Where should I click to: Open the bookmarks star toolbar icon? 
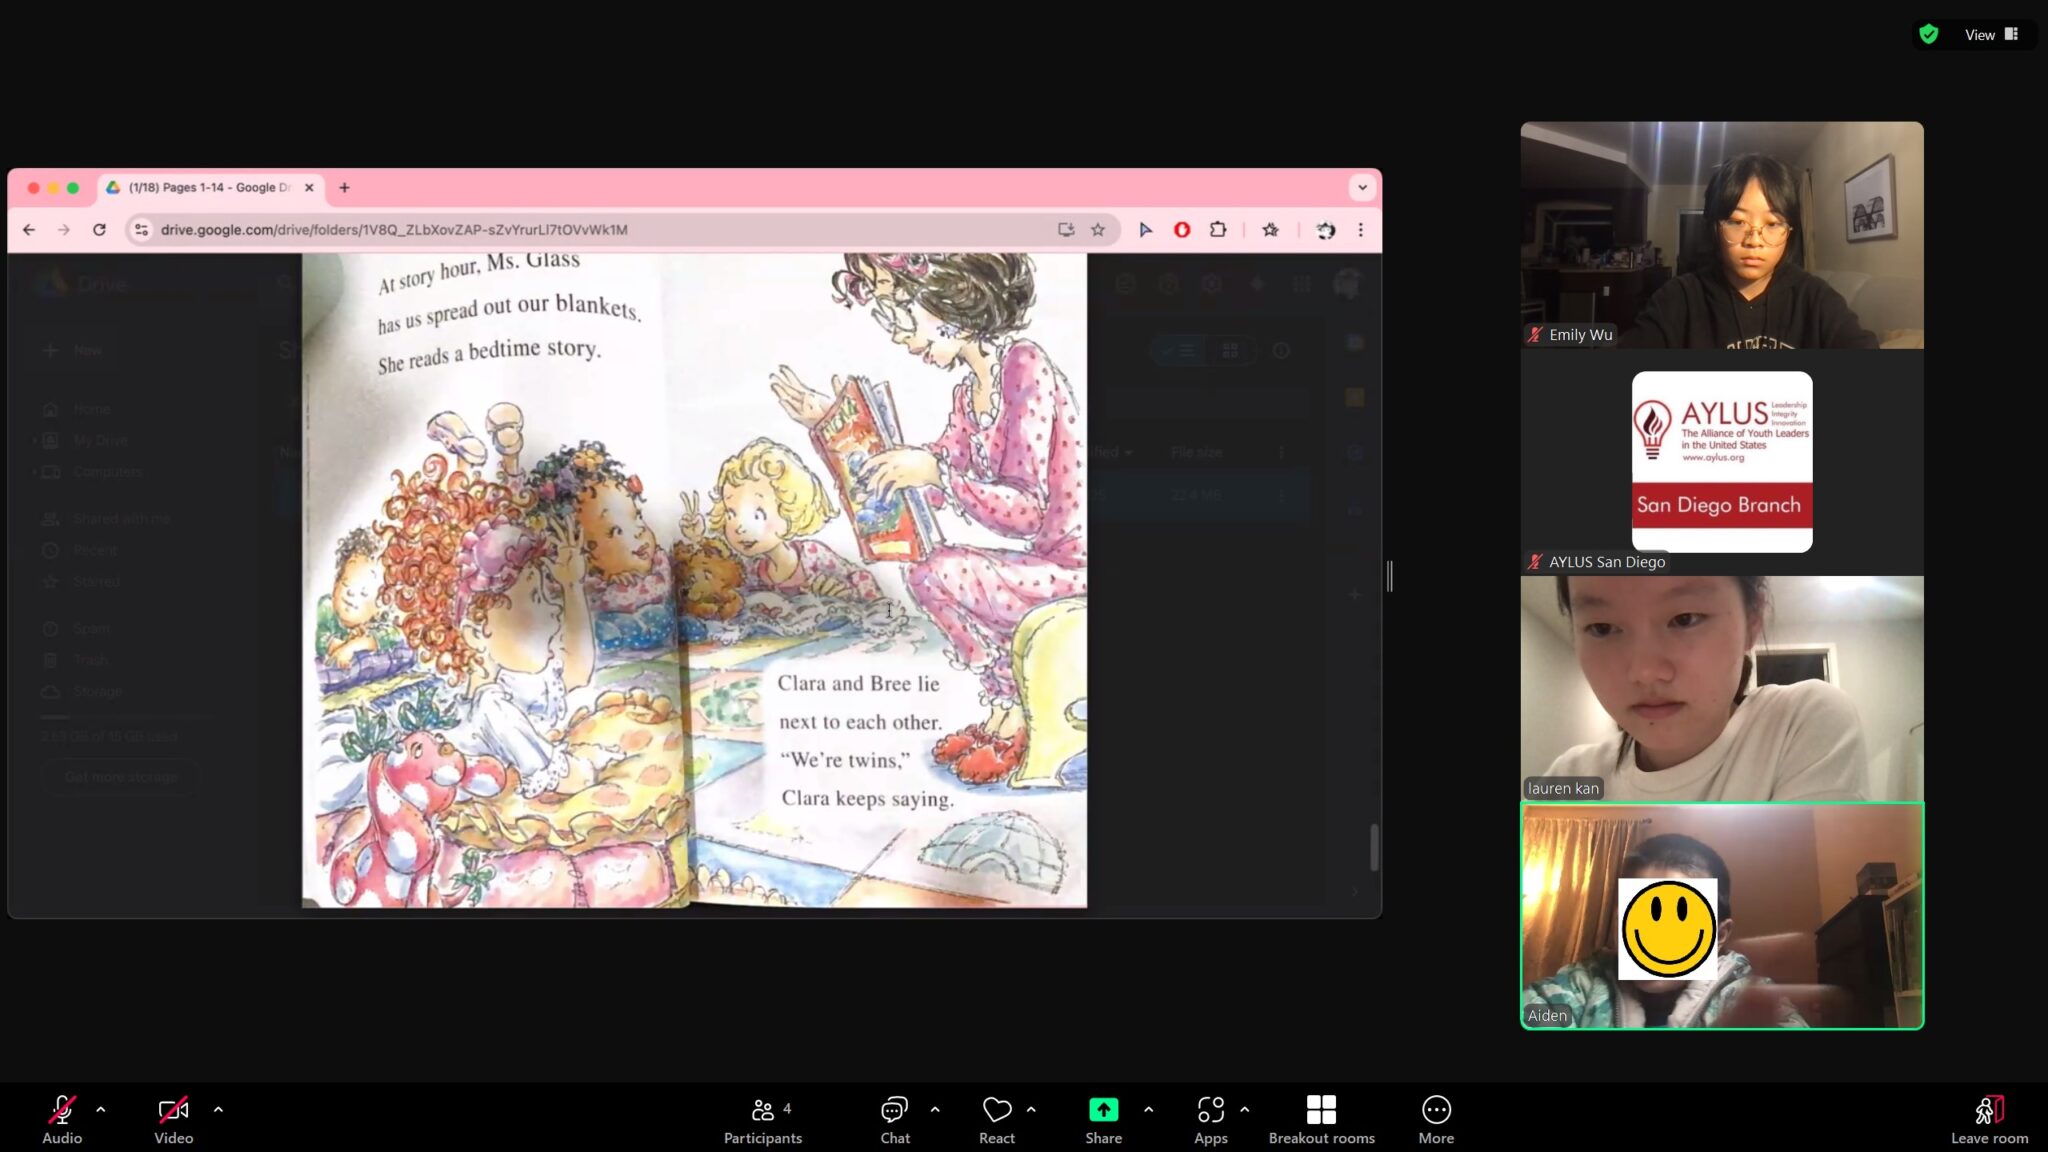(1270, 230)
